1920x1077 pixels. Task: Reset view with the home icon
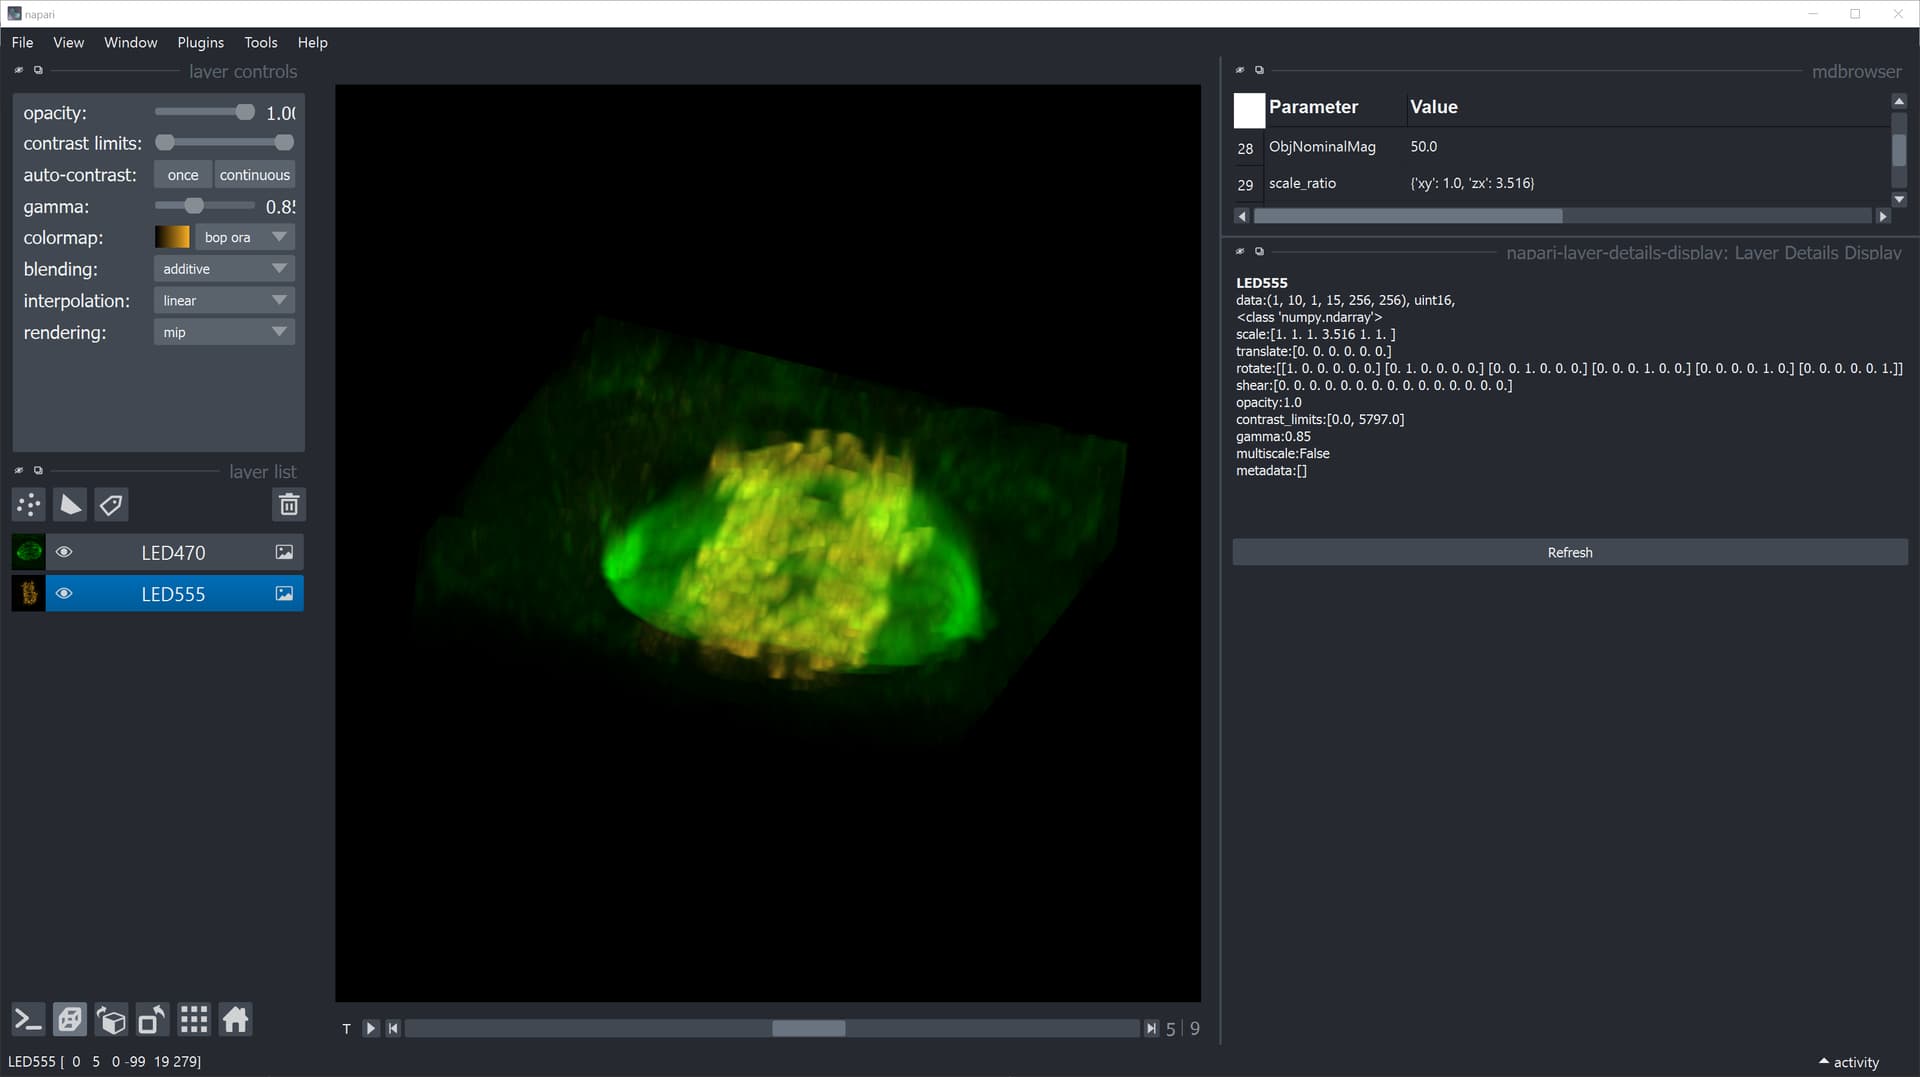click(x=235, y=1019)
